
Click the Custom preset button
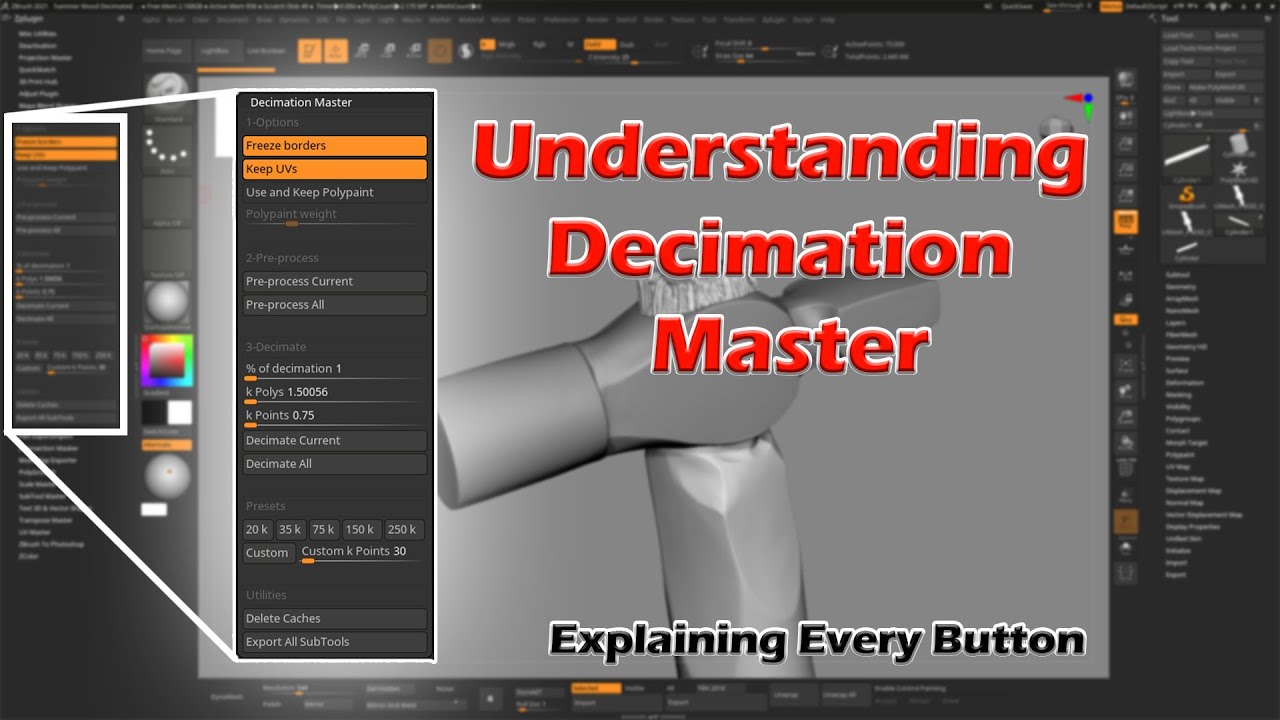[267, 553]
